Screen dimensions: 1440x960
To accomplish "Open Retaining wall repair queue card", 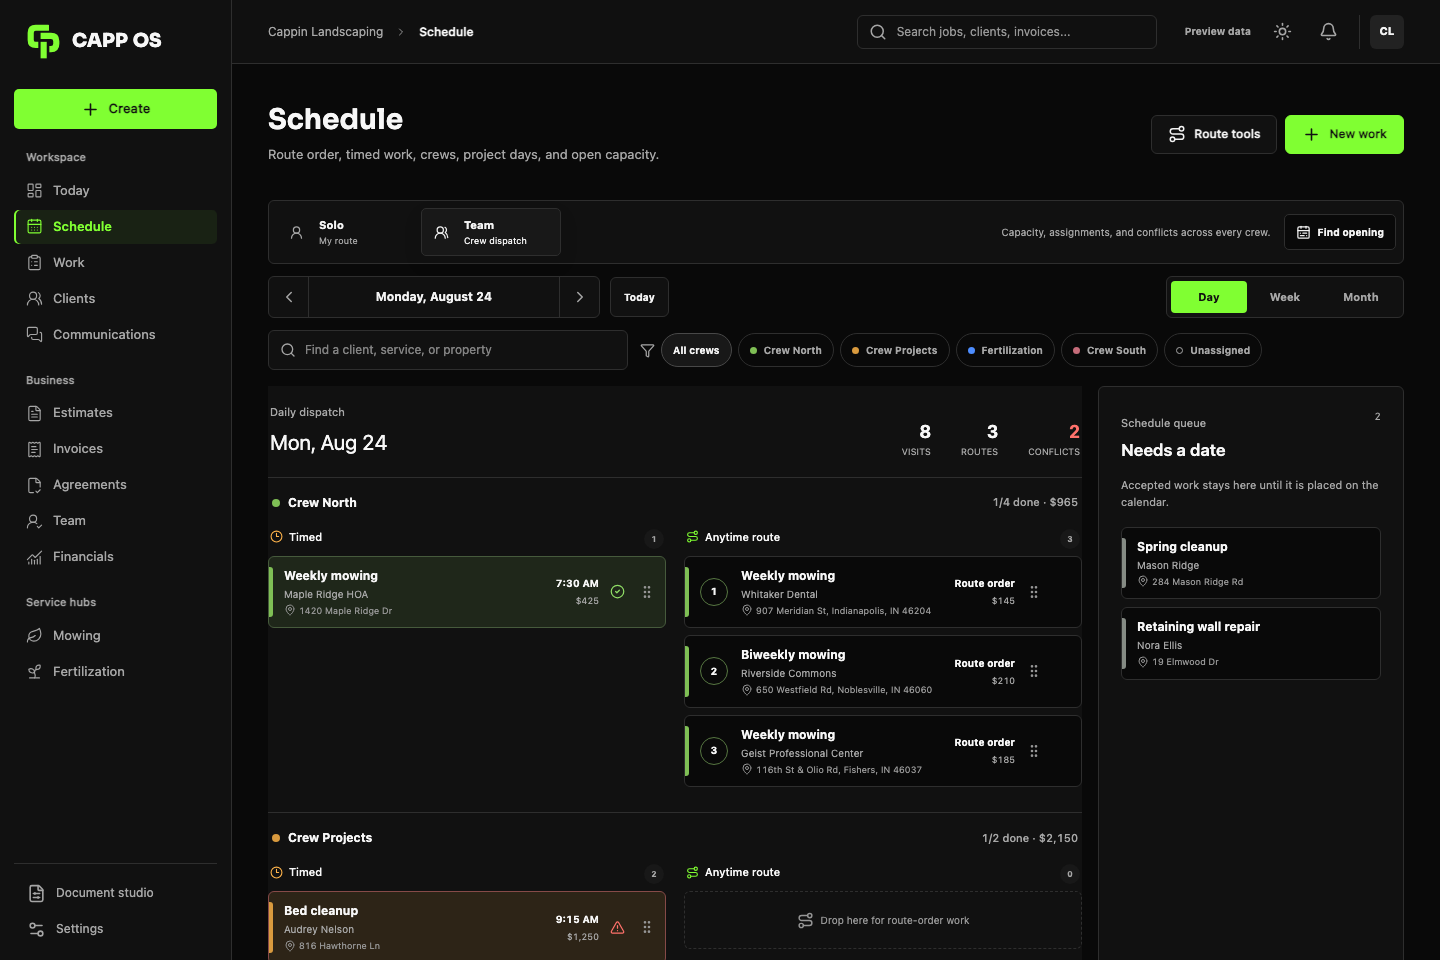I will click(x=1251, y=643).
